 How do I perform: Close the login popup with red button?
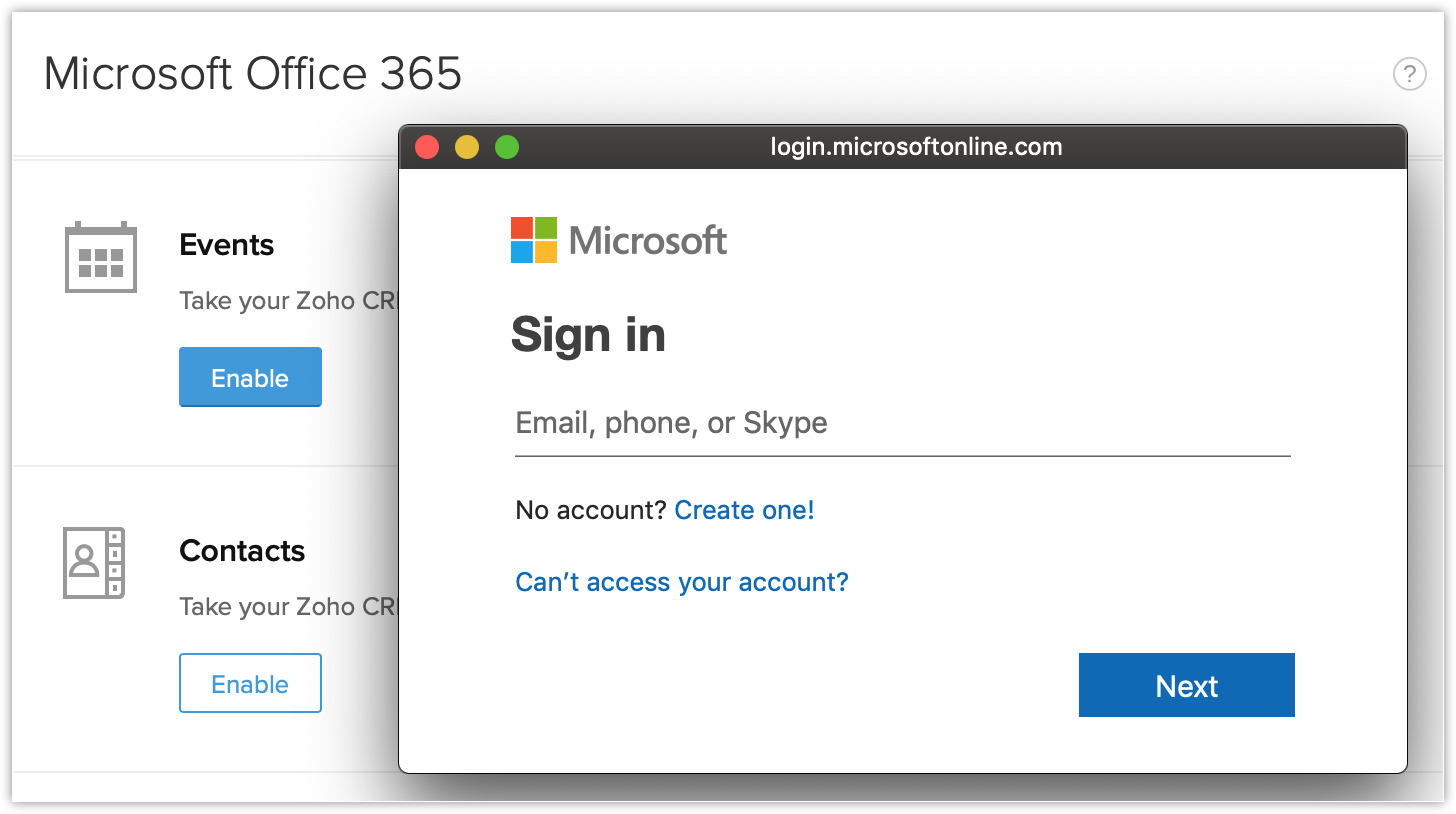point(427,148)
